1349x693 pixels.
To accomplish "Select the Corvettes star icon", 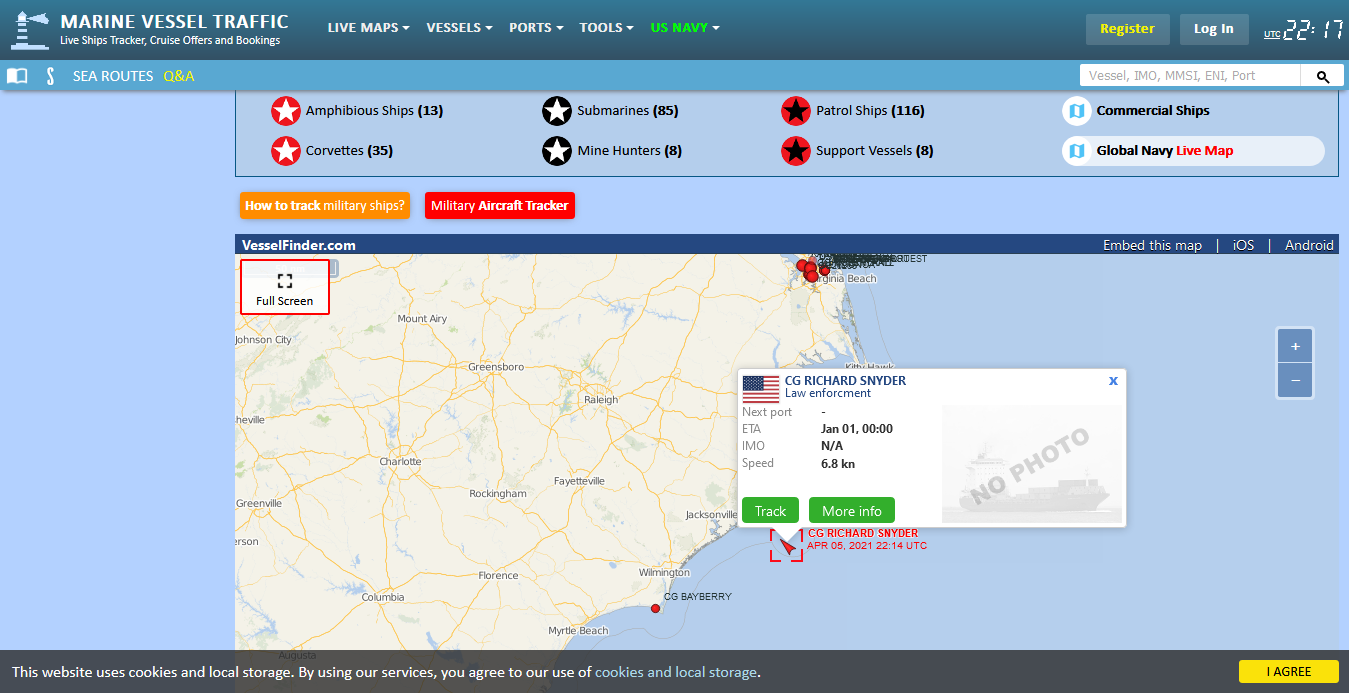I will tap(286, 151).
